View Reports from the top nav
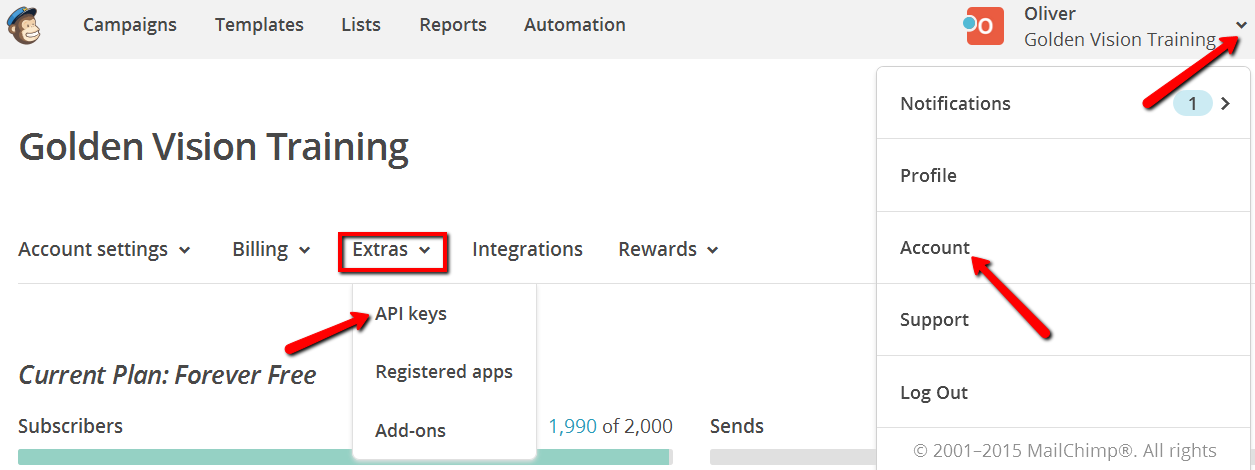This screenshot has height=470, width=1255. [453, 25]
